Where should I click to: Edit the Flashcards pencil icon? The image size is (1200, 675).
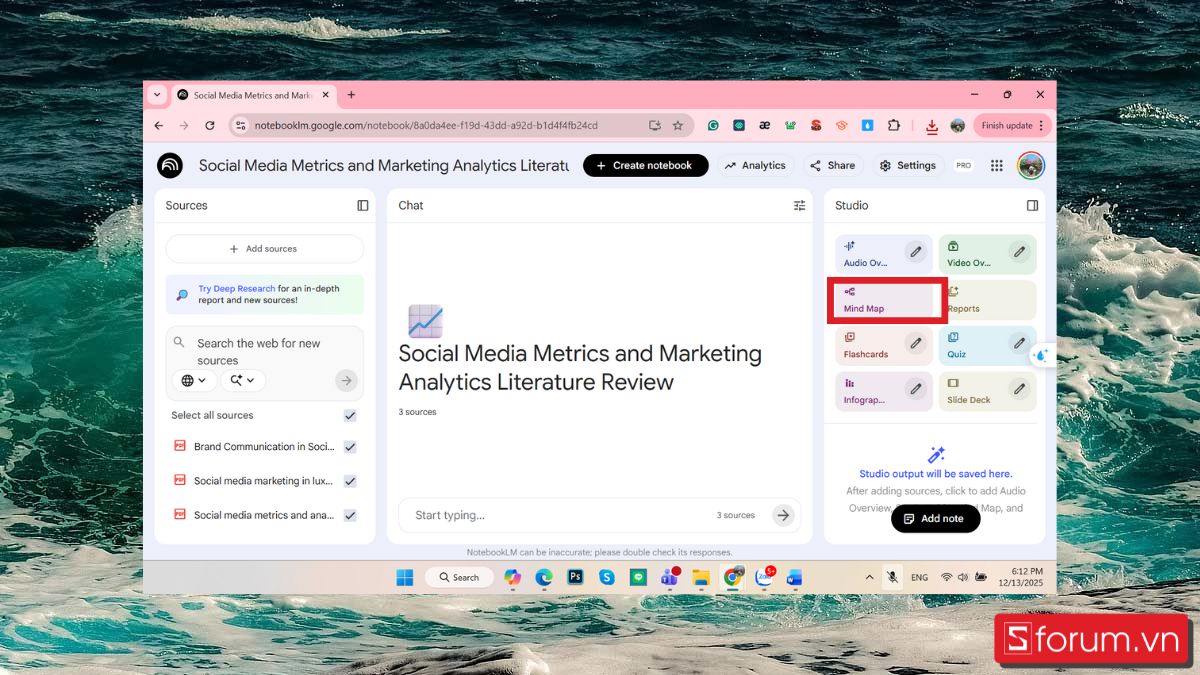(x=915, y=343)
